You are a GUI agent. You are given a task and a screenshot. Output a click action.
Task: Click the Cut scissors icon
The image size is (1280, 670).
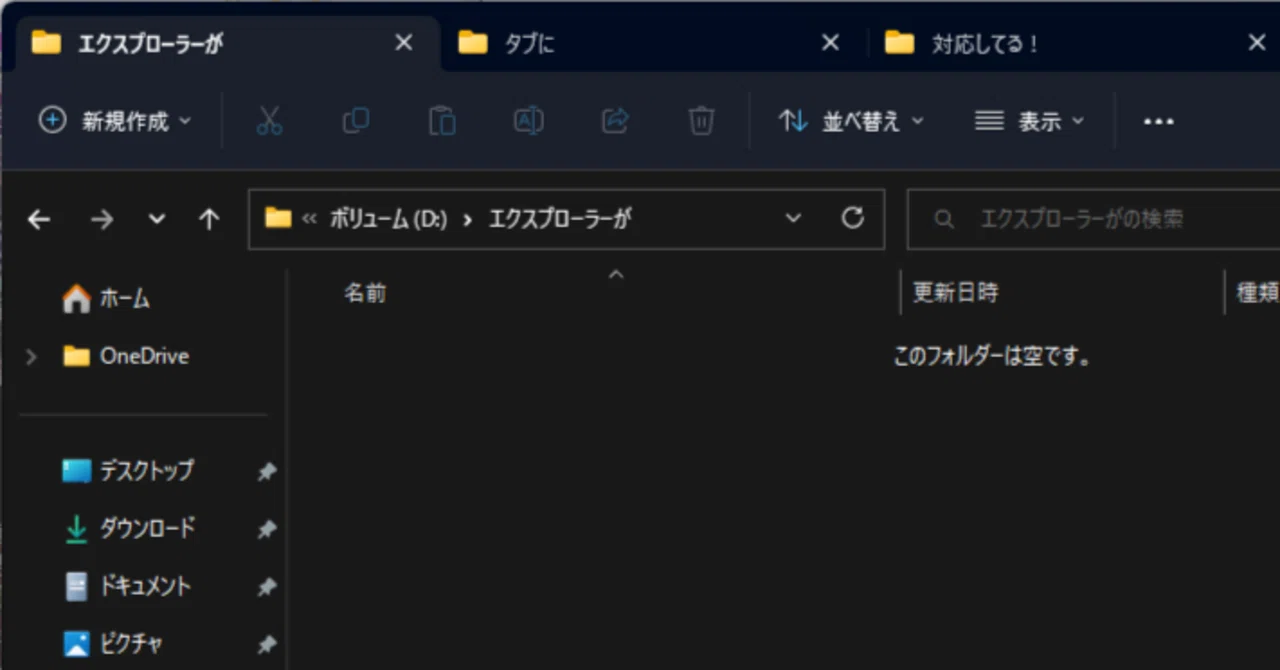click(269, 121)
